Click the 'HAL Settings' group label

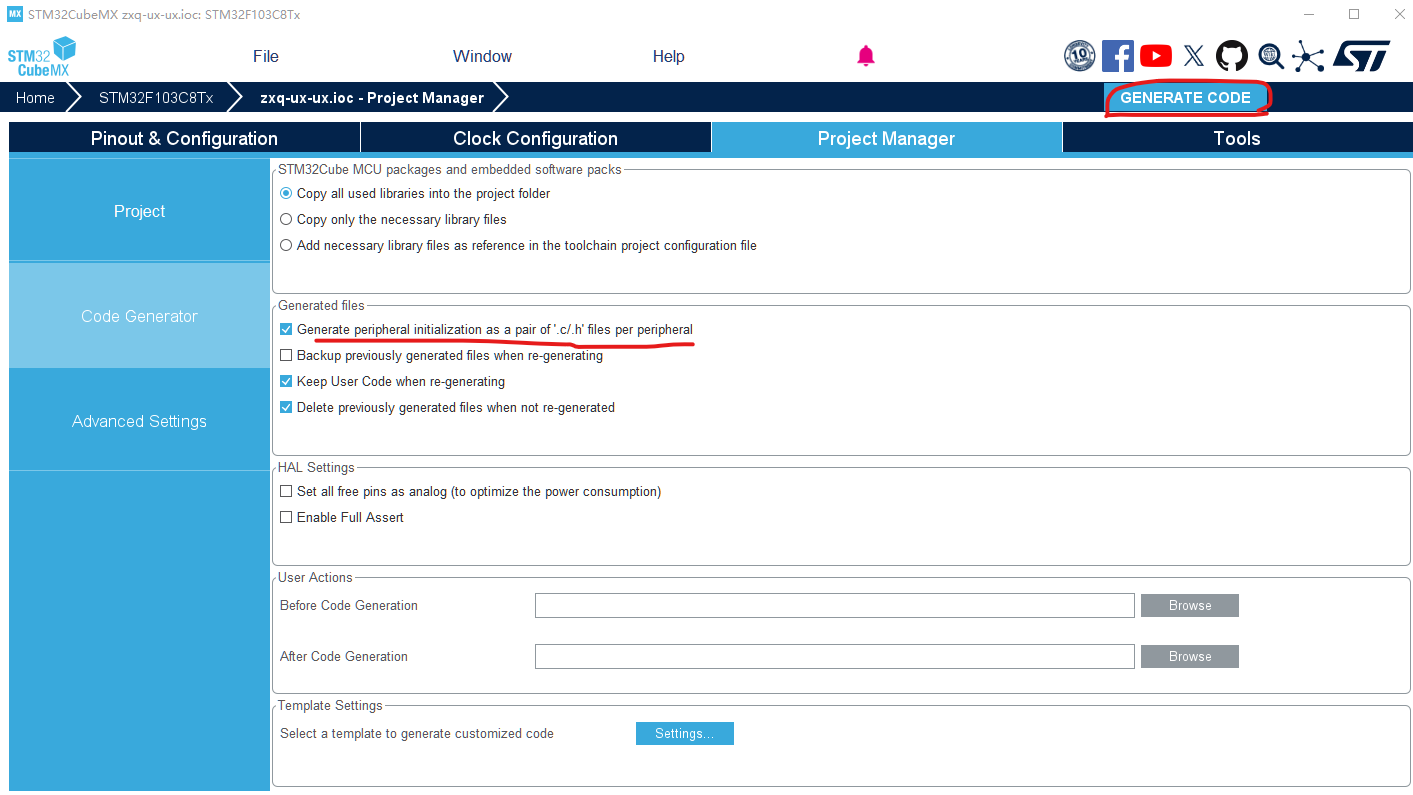pos(316,467)
